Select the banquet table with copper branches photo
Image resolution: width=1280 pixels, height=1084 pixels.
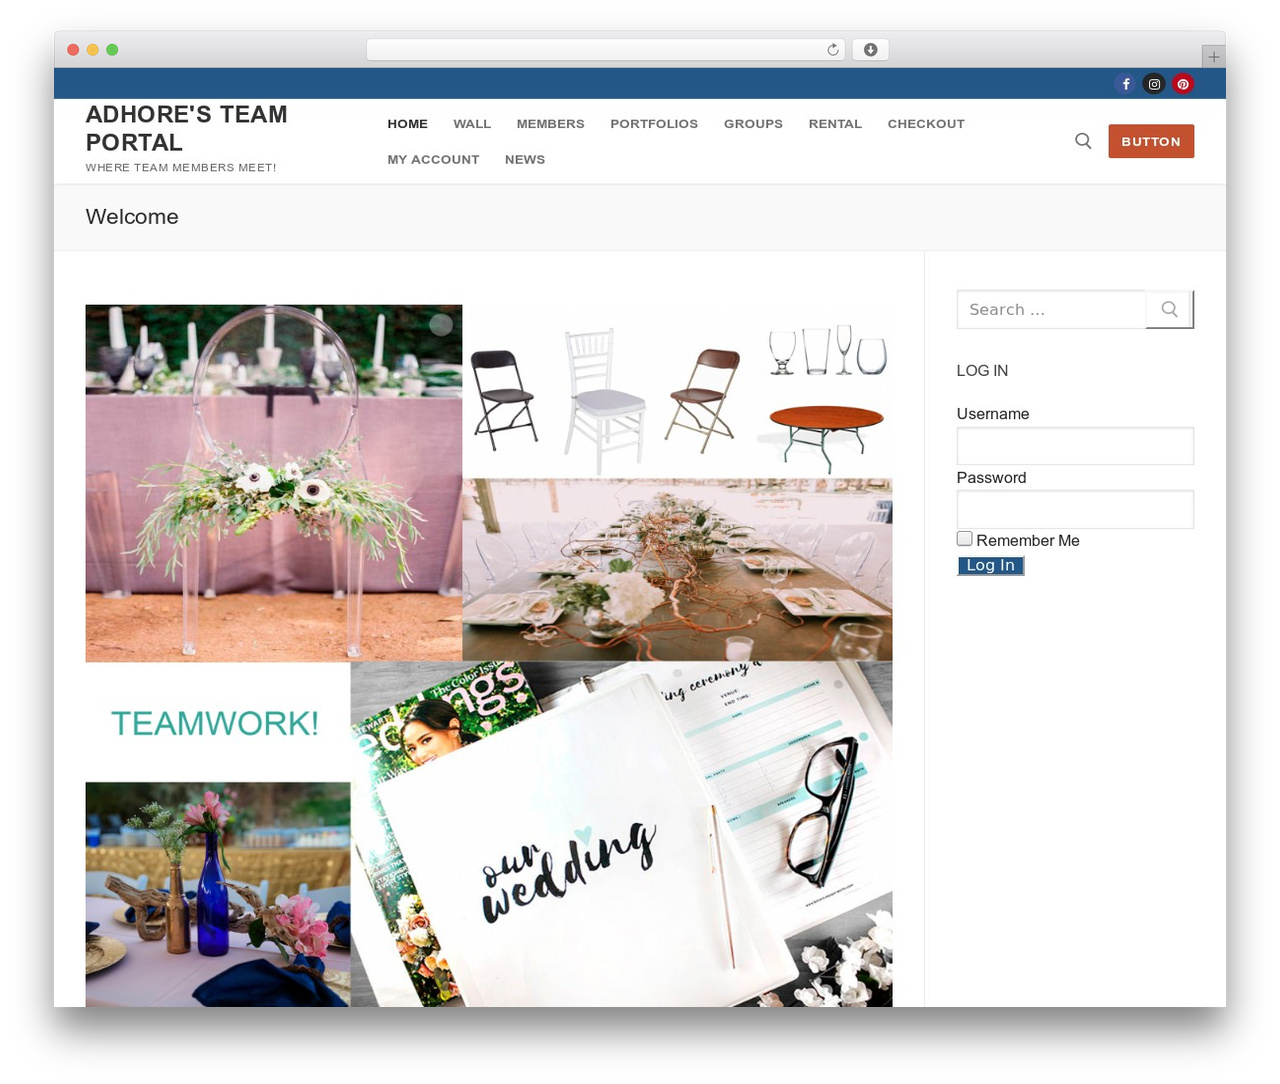coord(677,569)
